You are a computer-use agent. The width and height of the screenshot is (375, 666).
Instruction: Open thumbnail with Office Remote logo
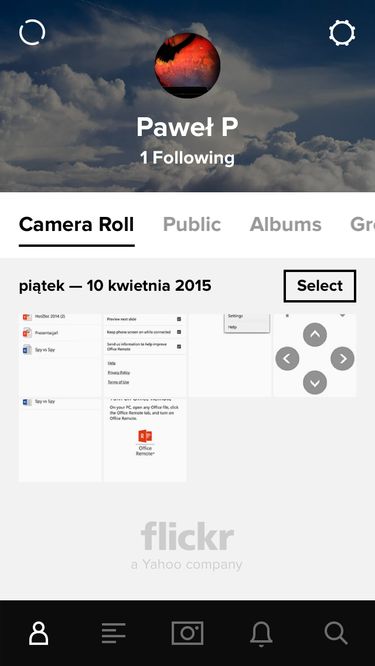click(145, 440)
